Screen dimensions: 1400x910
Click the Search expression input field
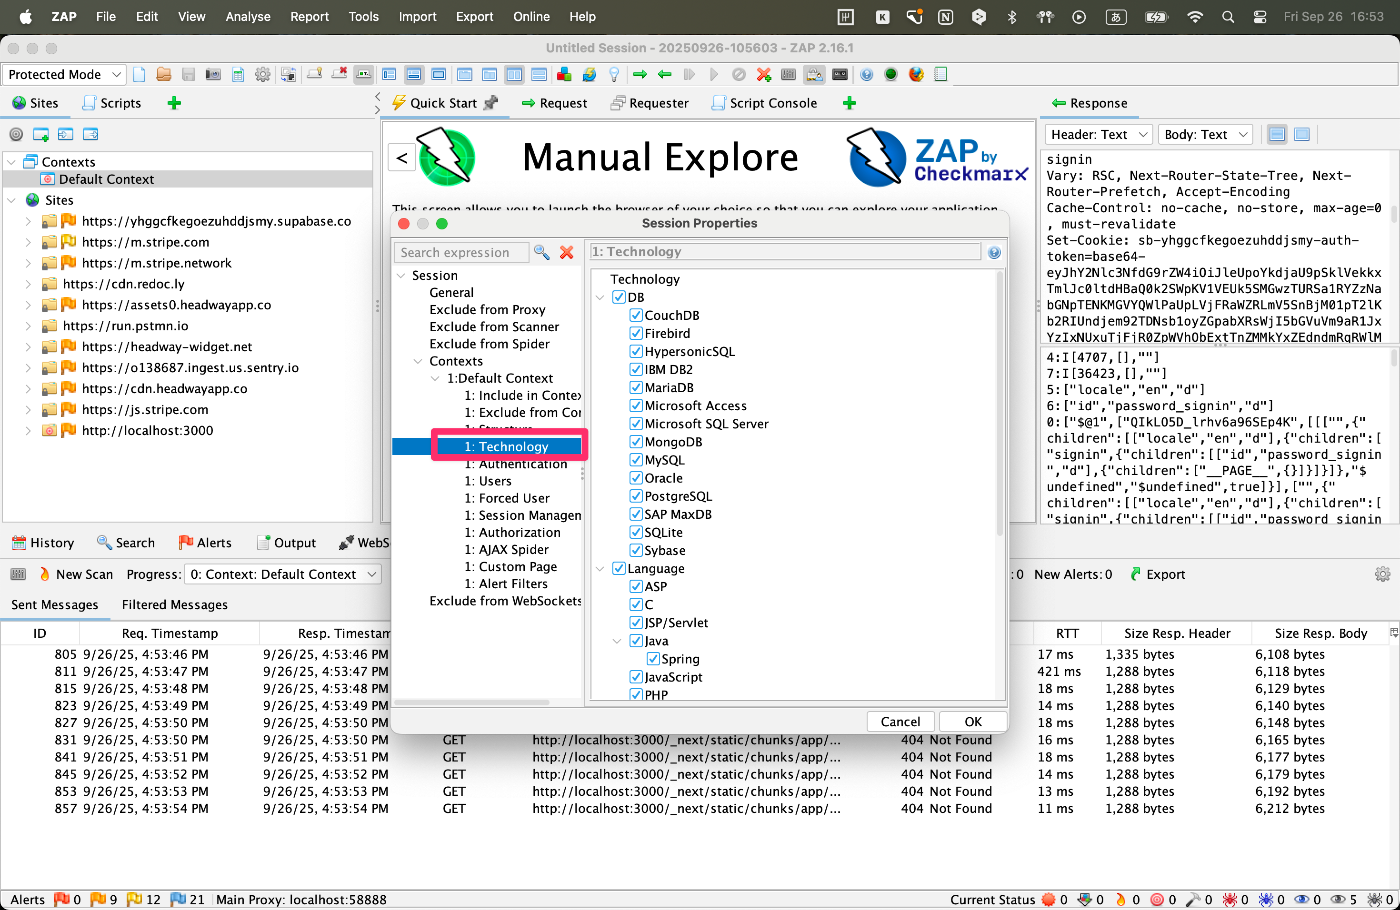[x=461, y=253]
